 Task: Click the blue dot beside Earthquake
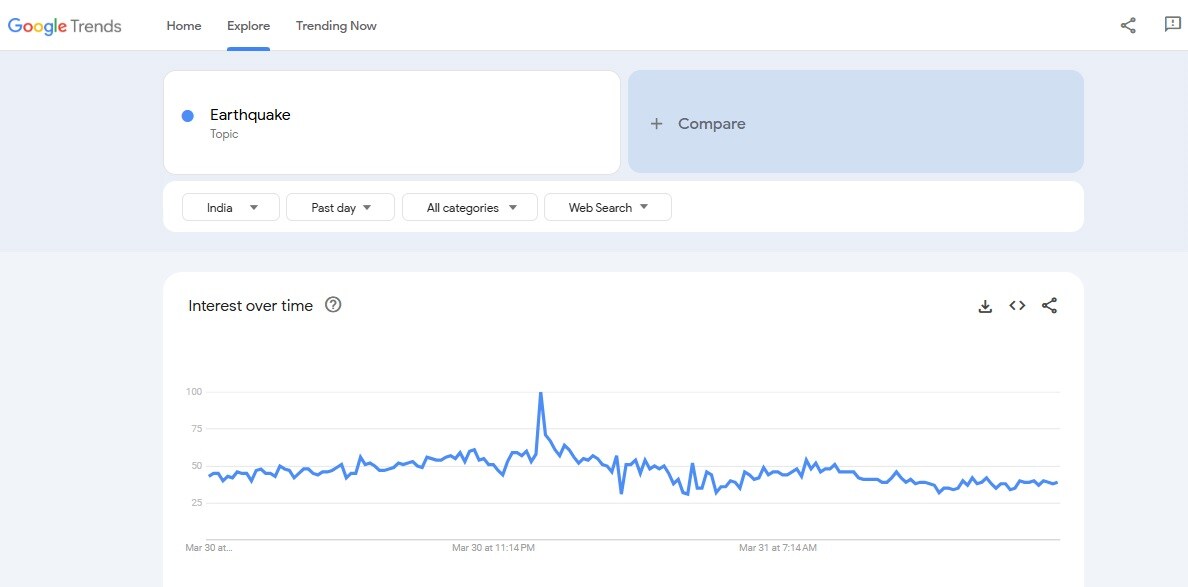(187, 116)
